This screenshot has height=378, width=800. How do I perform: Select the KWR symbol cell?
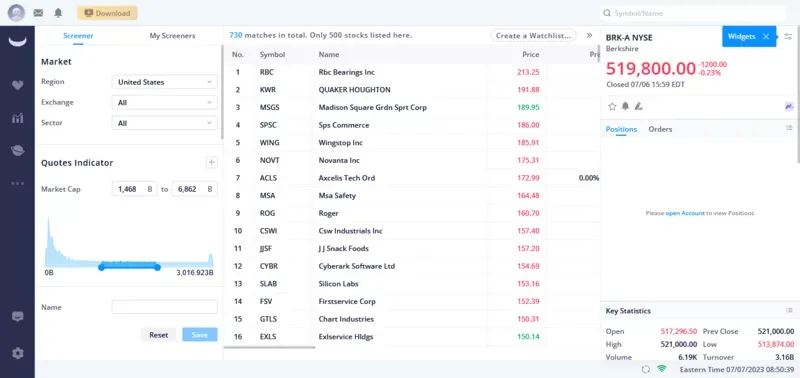point(268,90)
